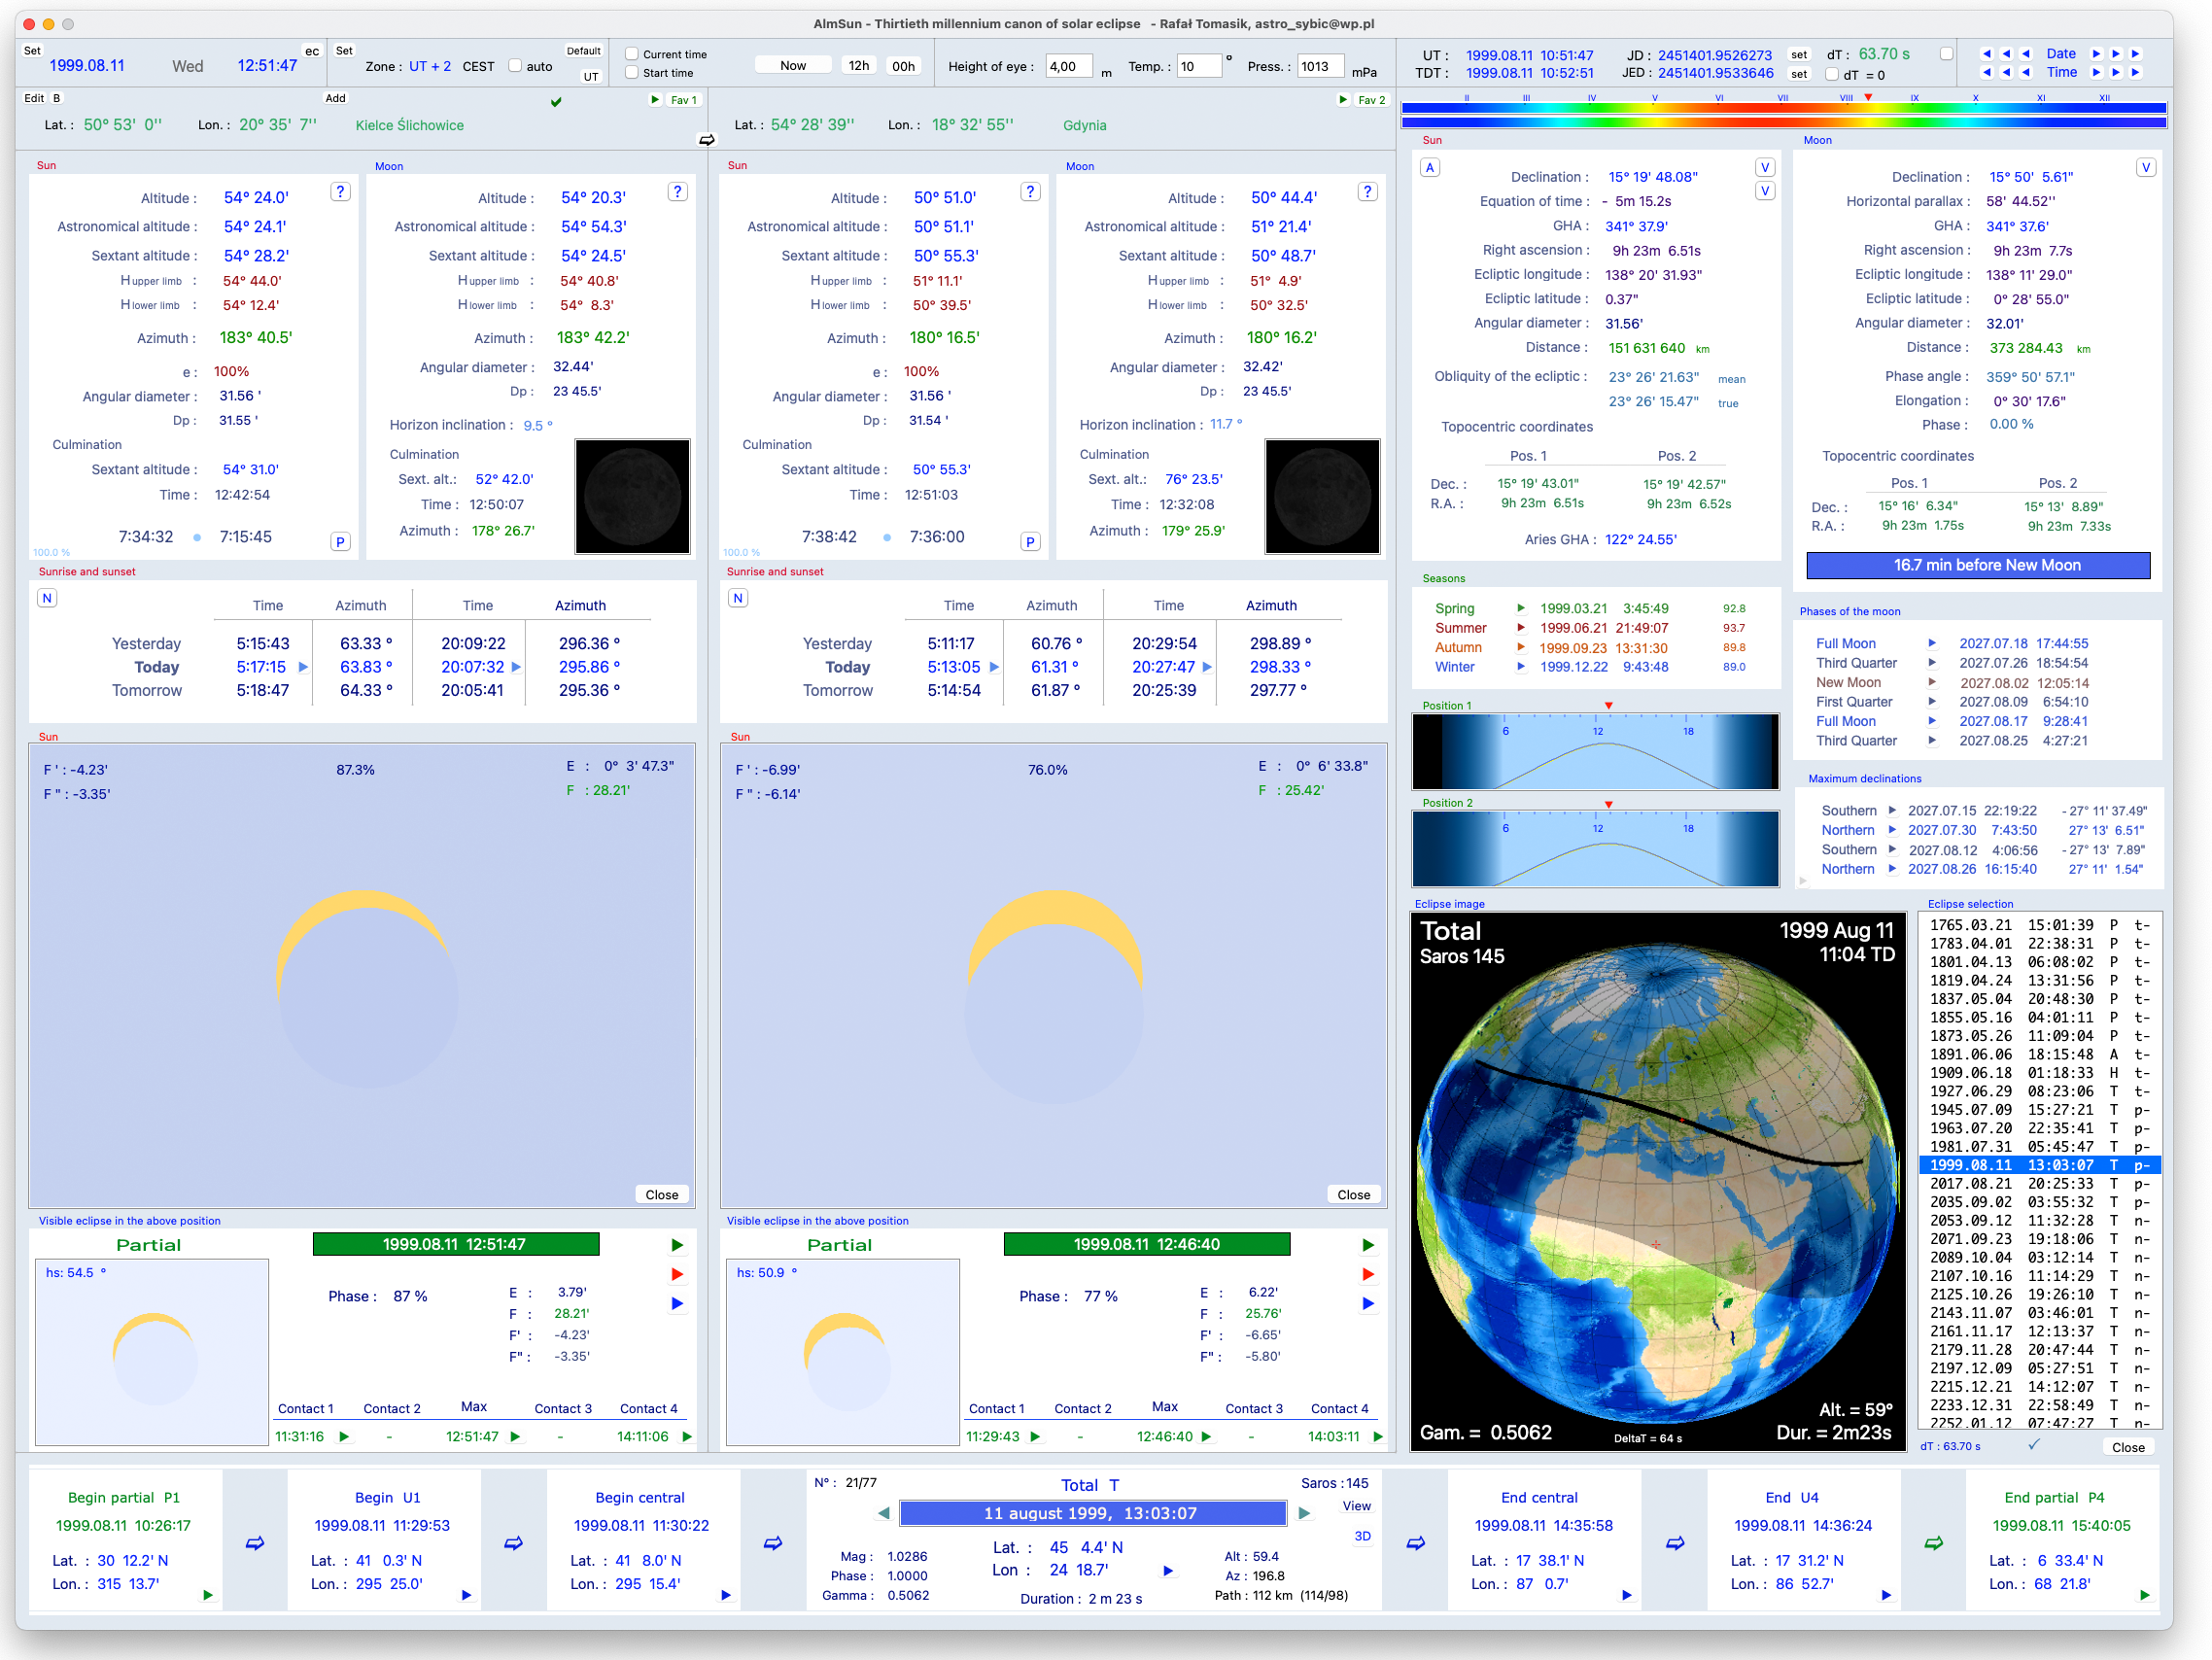Click red play arrow beside Phase 87 %
2212x1660 pixels.
677,1274
